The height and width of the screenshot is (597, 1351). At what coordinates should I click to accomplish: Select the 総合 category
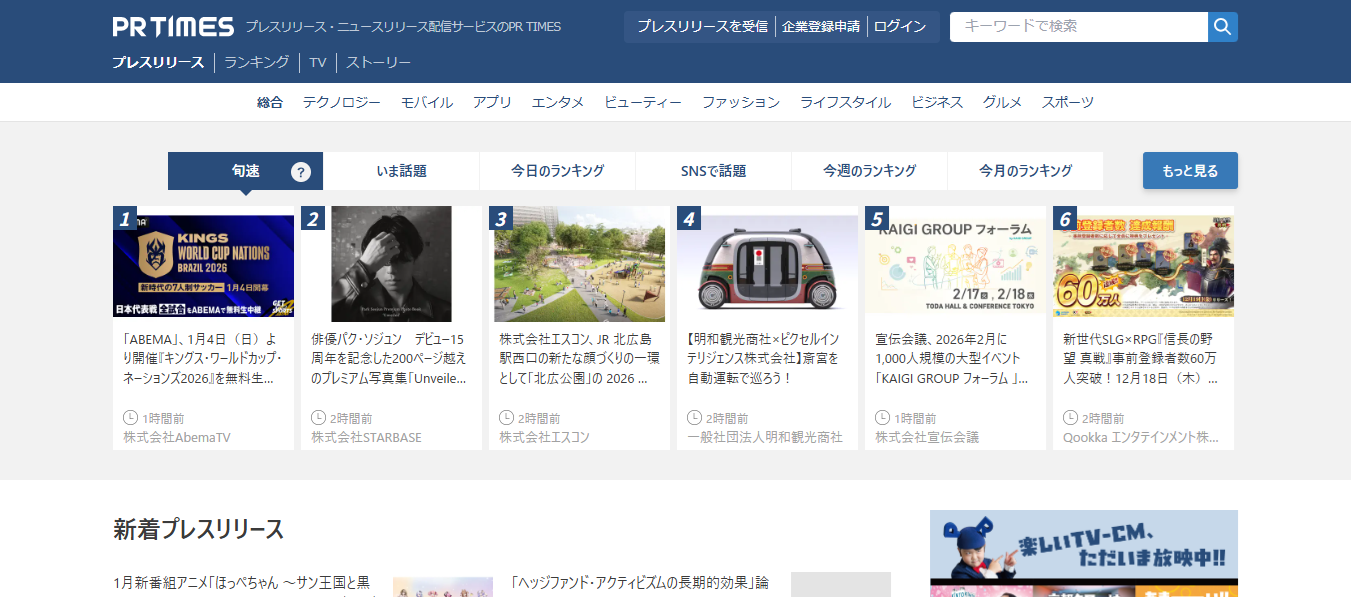tap(270, 102)
